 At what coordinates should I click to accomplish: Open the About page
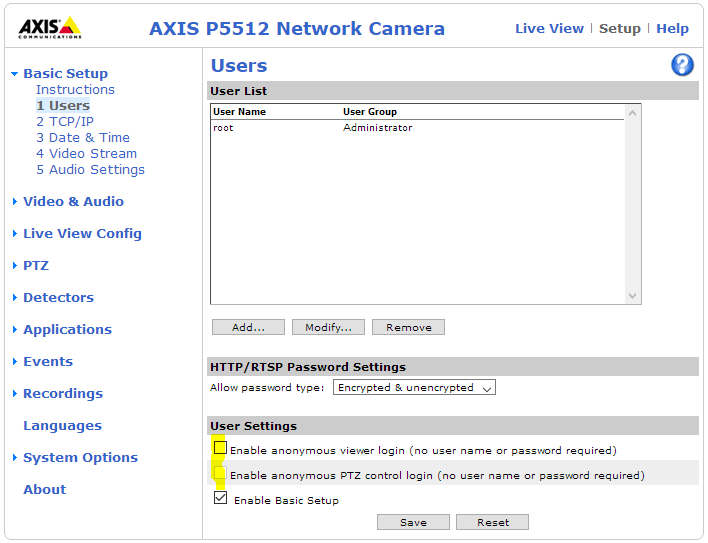point(45,489)
